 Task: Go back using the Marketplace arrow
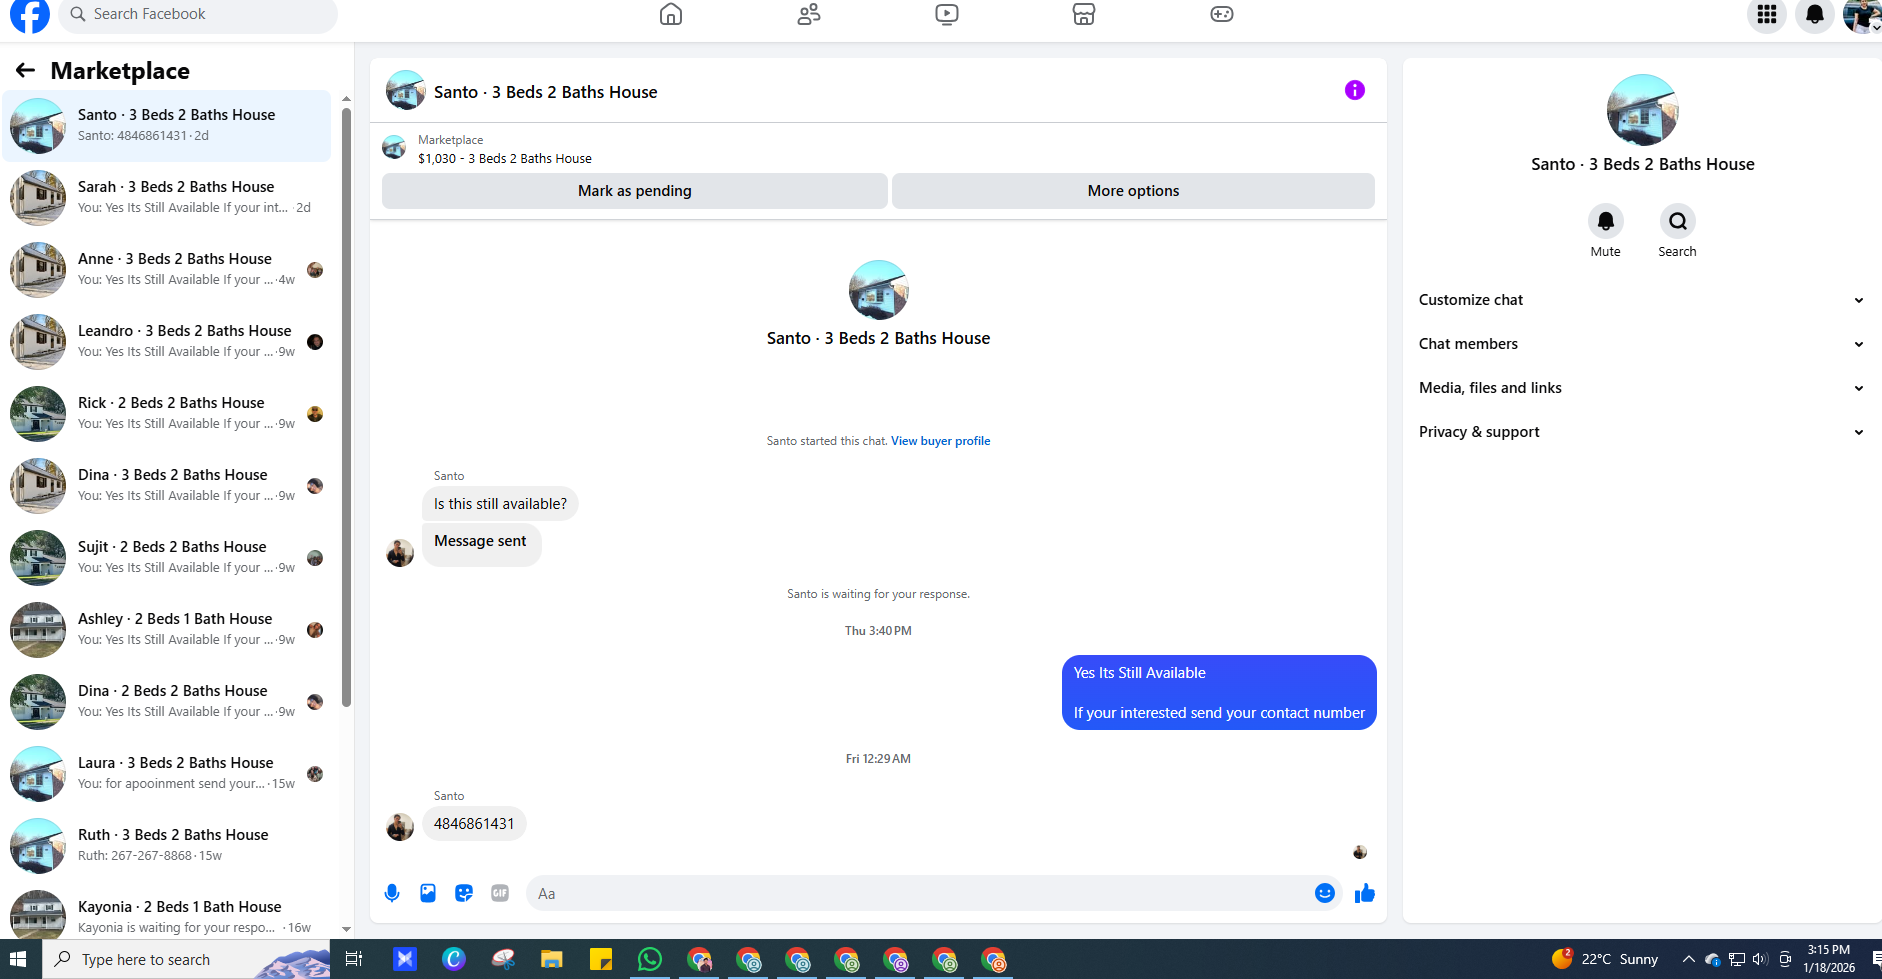[25, 70]
